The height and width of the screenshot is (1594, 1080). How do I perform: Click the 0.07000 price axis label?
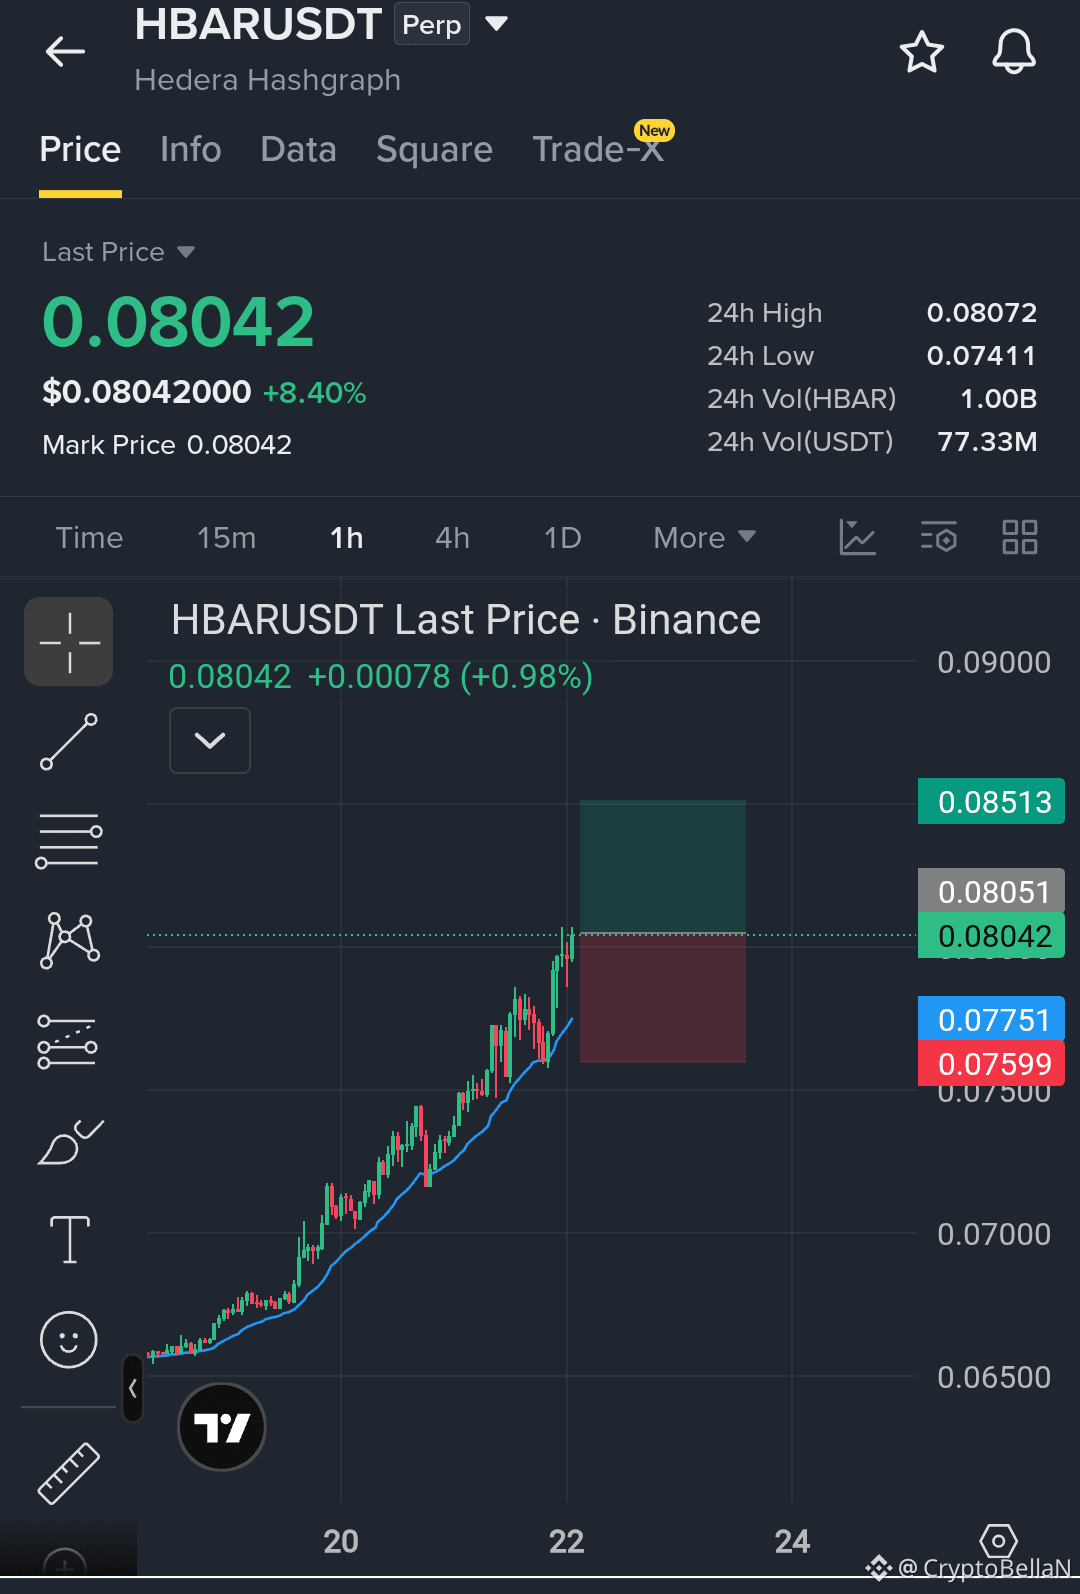click(x=993, y=1234)
